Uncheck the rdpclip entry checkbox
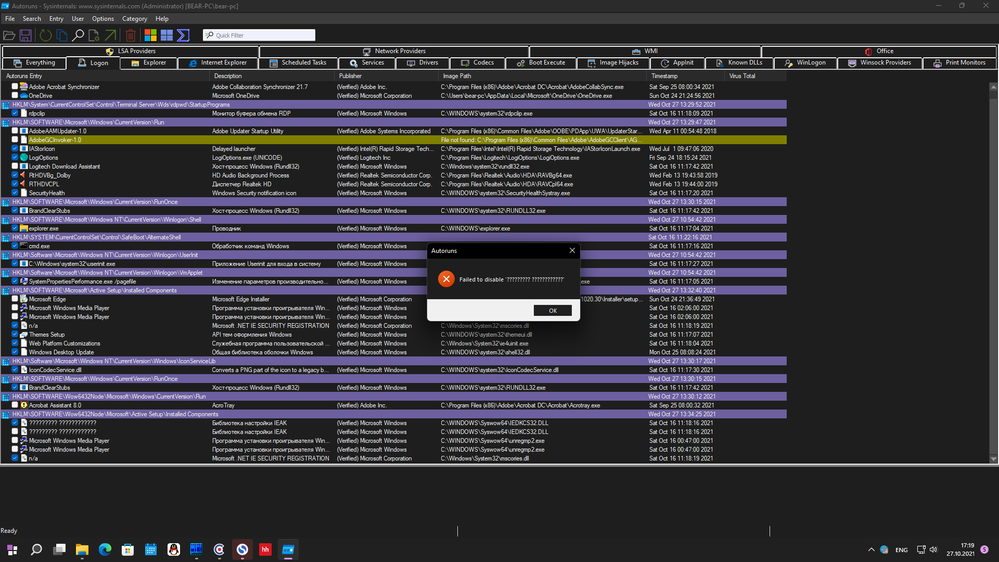Screen dimensions: 999x562 15,113
